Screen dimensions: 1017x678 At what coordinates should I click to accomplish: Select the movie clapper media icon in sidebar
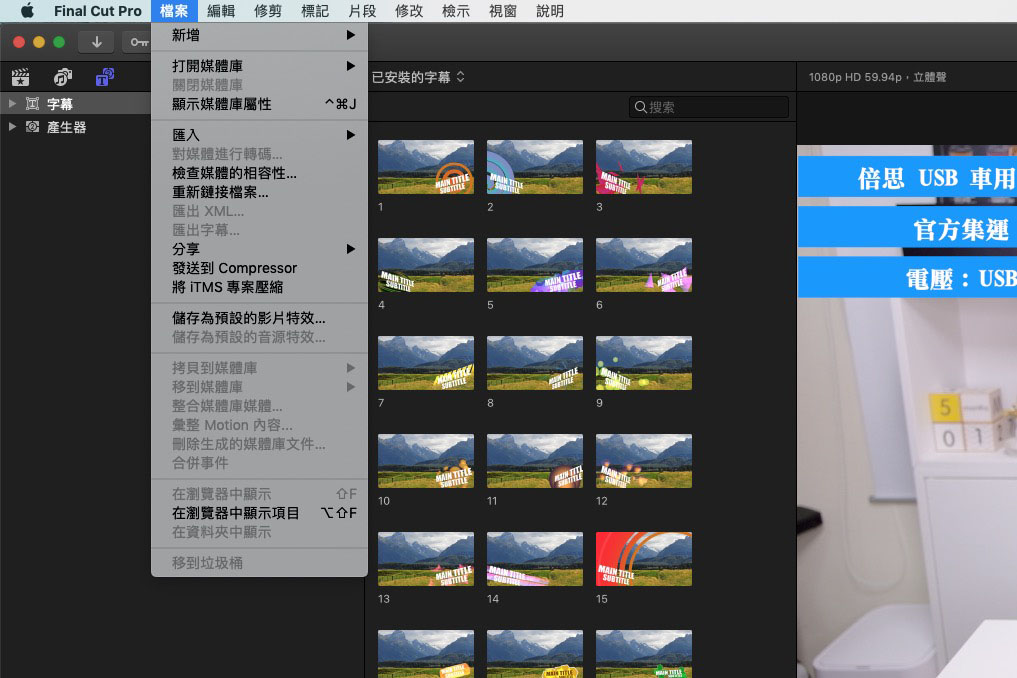point(20,77)
